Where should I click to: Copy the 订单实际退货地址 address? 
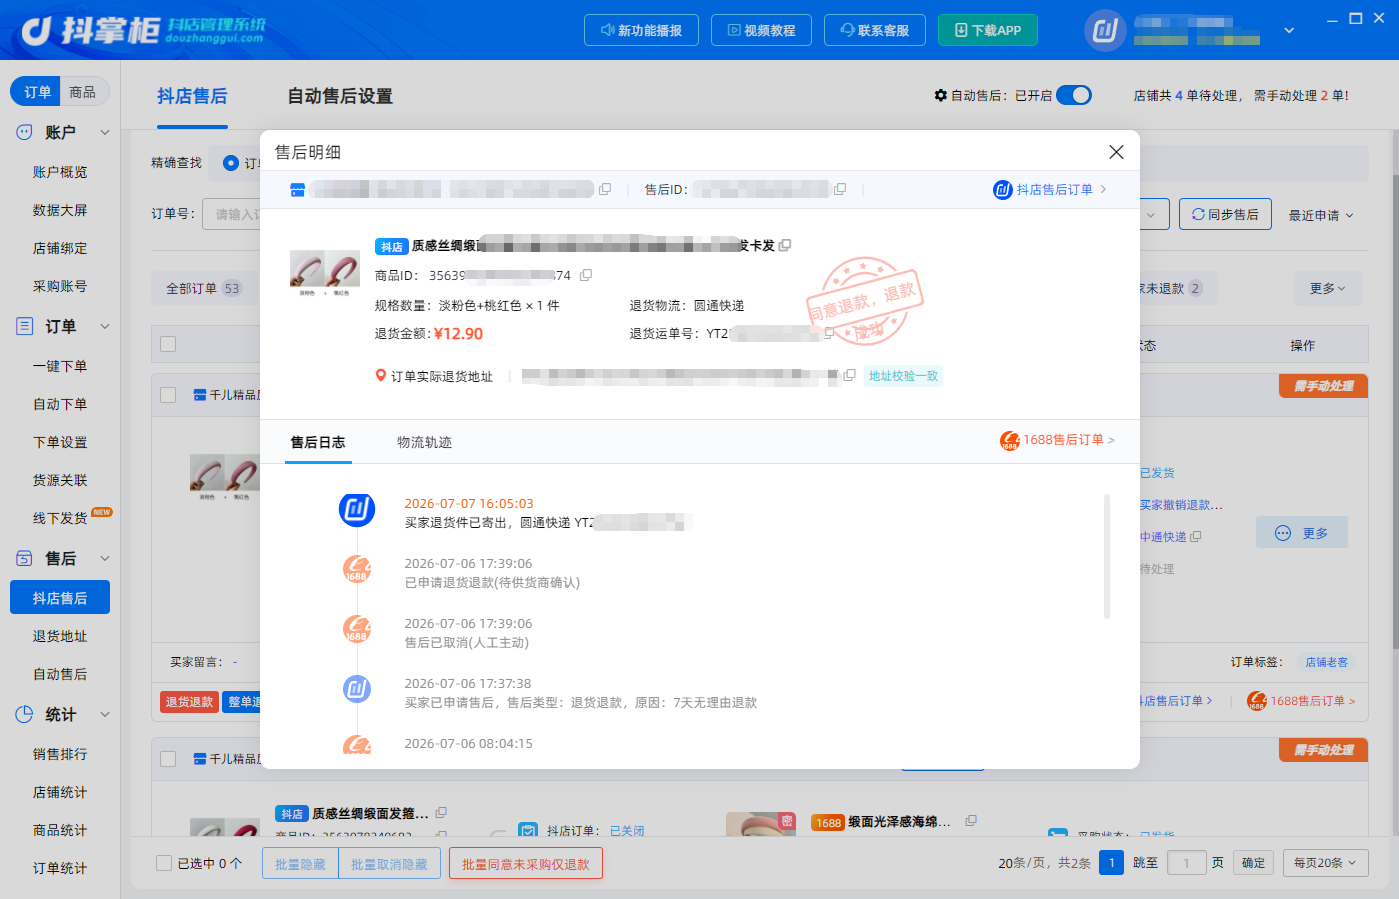(x=849, y=375)
